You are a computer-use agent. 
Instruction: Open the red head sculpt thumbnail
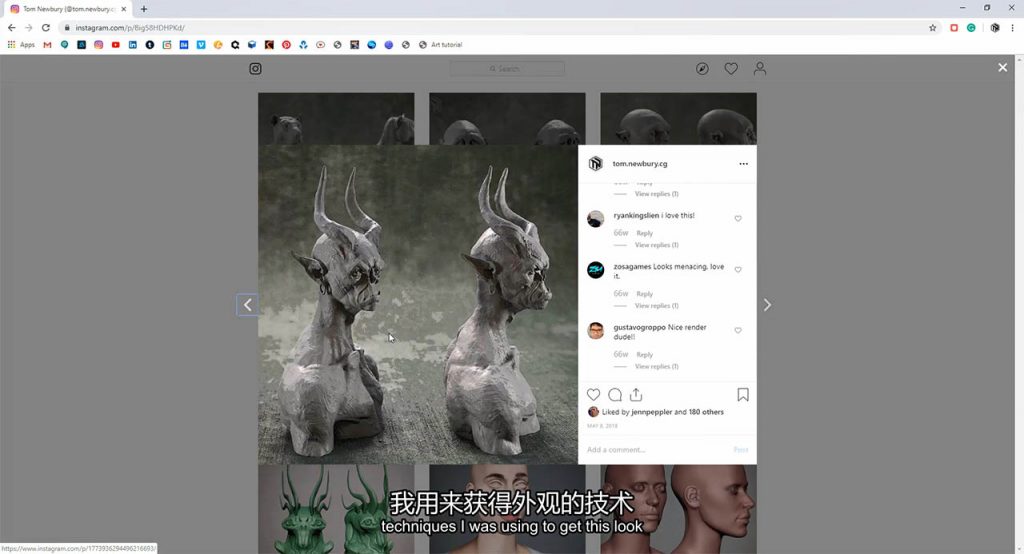[x=679, y=509]
